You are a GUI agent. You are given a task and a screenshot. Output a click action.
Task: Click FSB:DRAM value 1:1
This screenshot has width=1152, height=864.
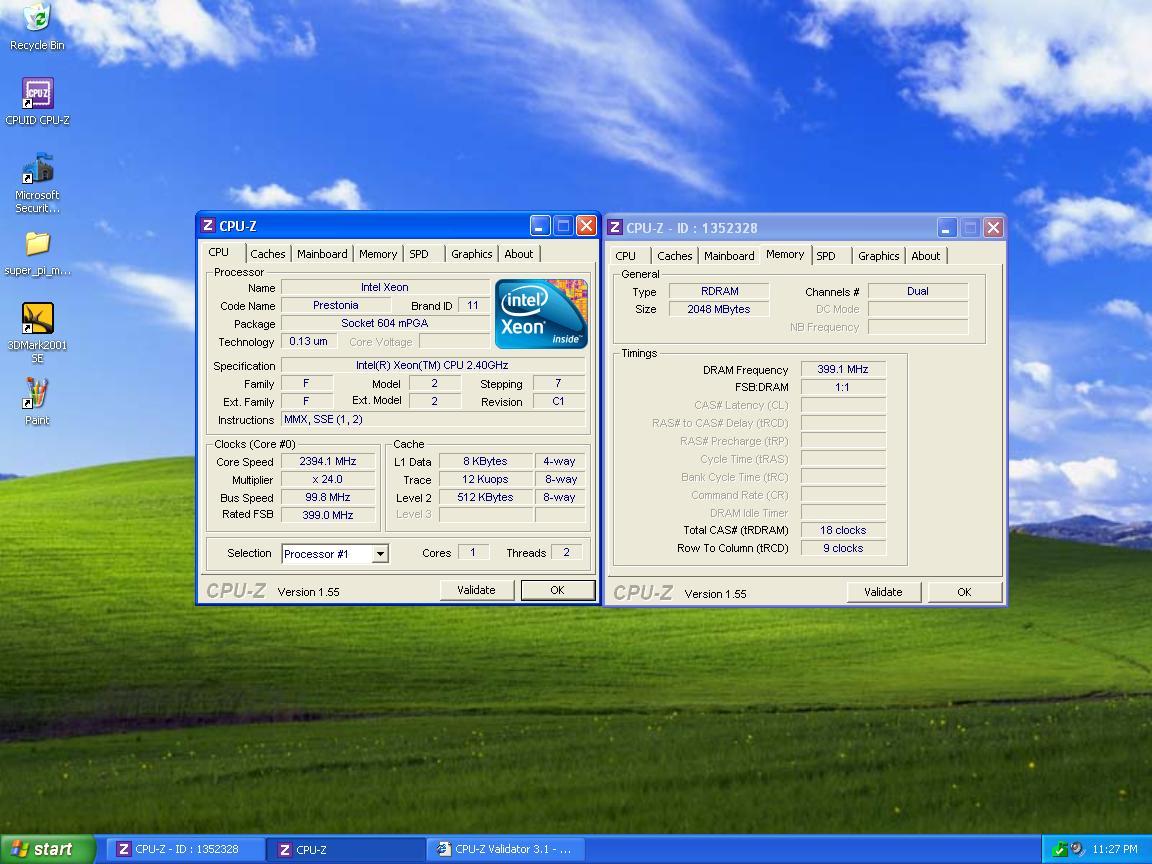click(843, 387)
